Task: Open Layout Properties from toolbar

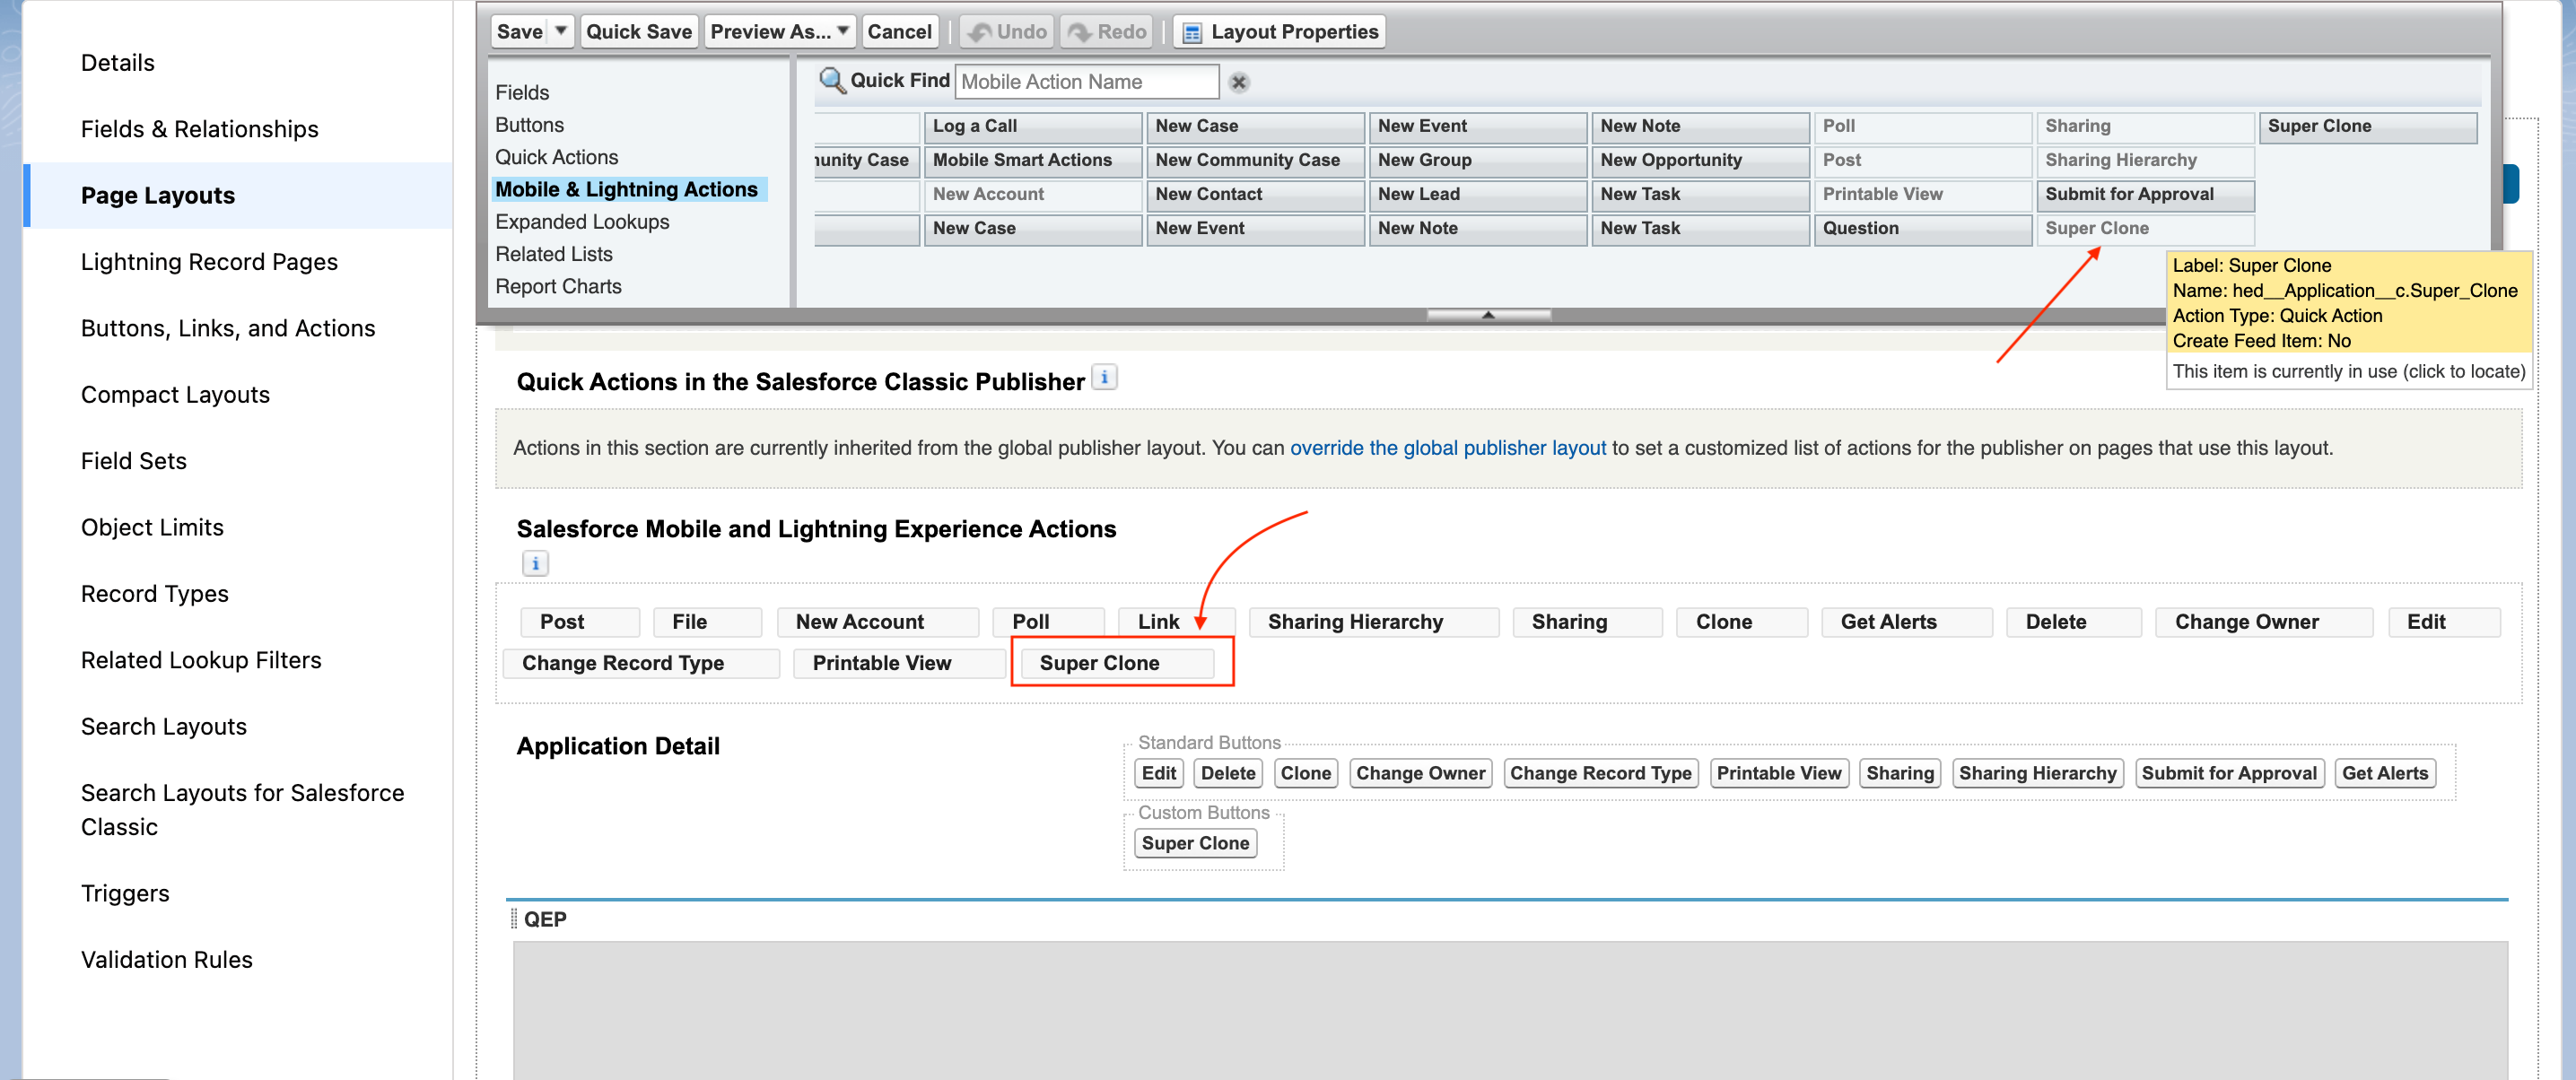Action: [1279, 31]
